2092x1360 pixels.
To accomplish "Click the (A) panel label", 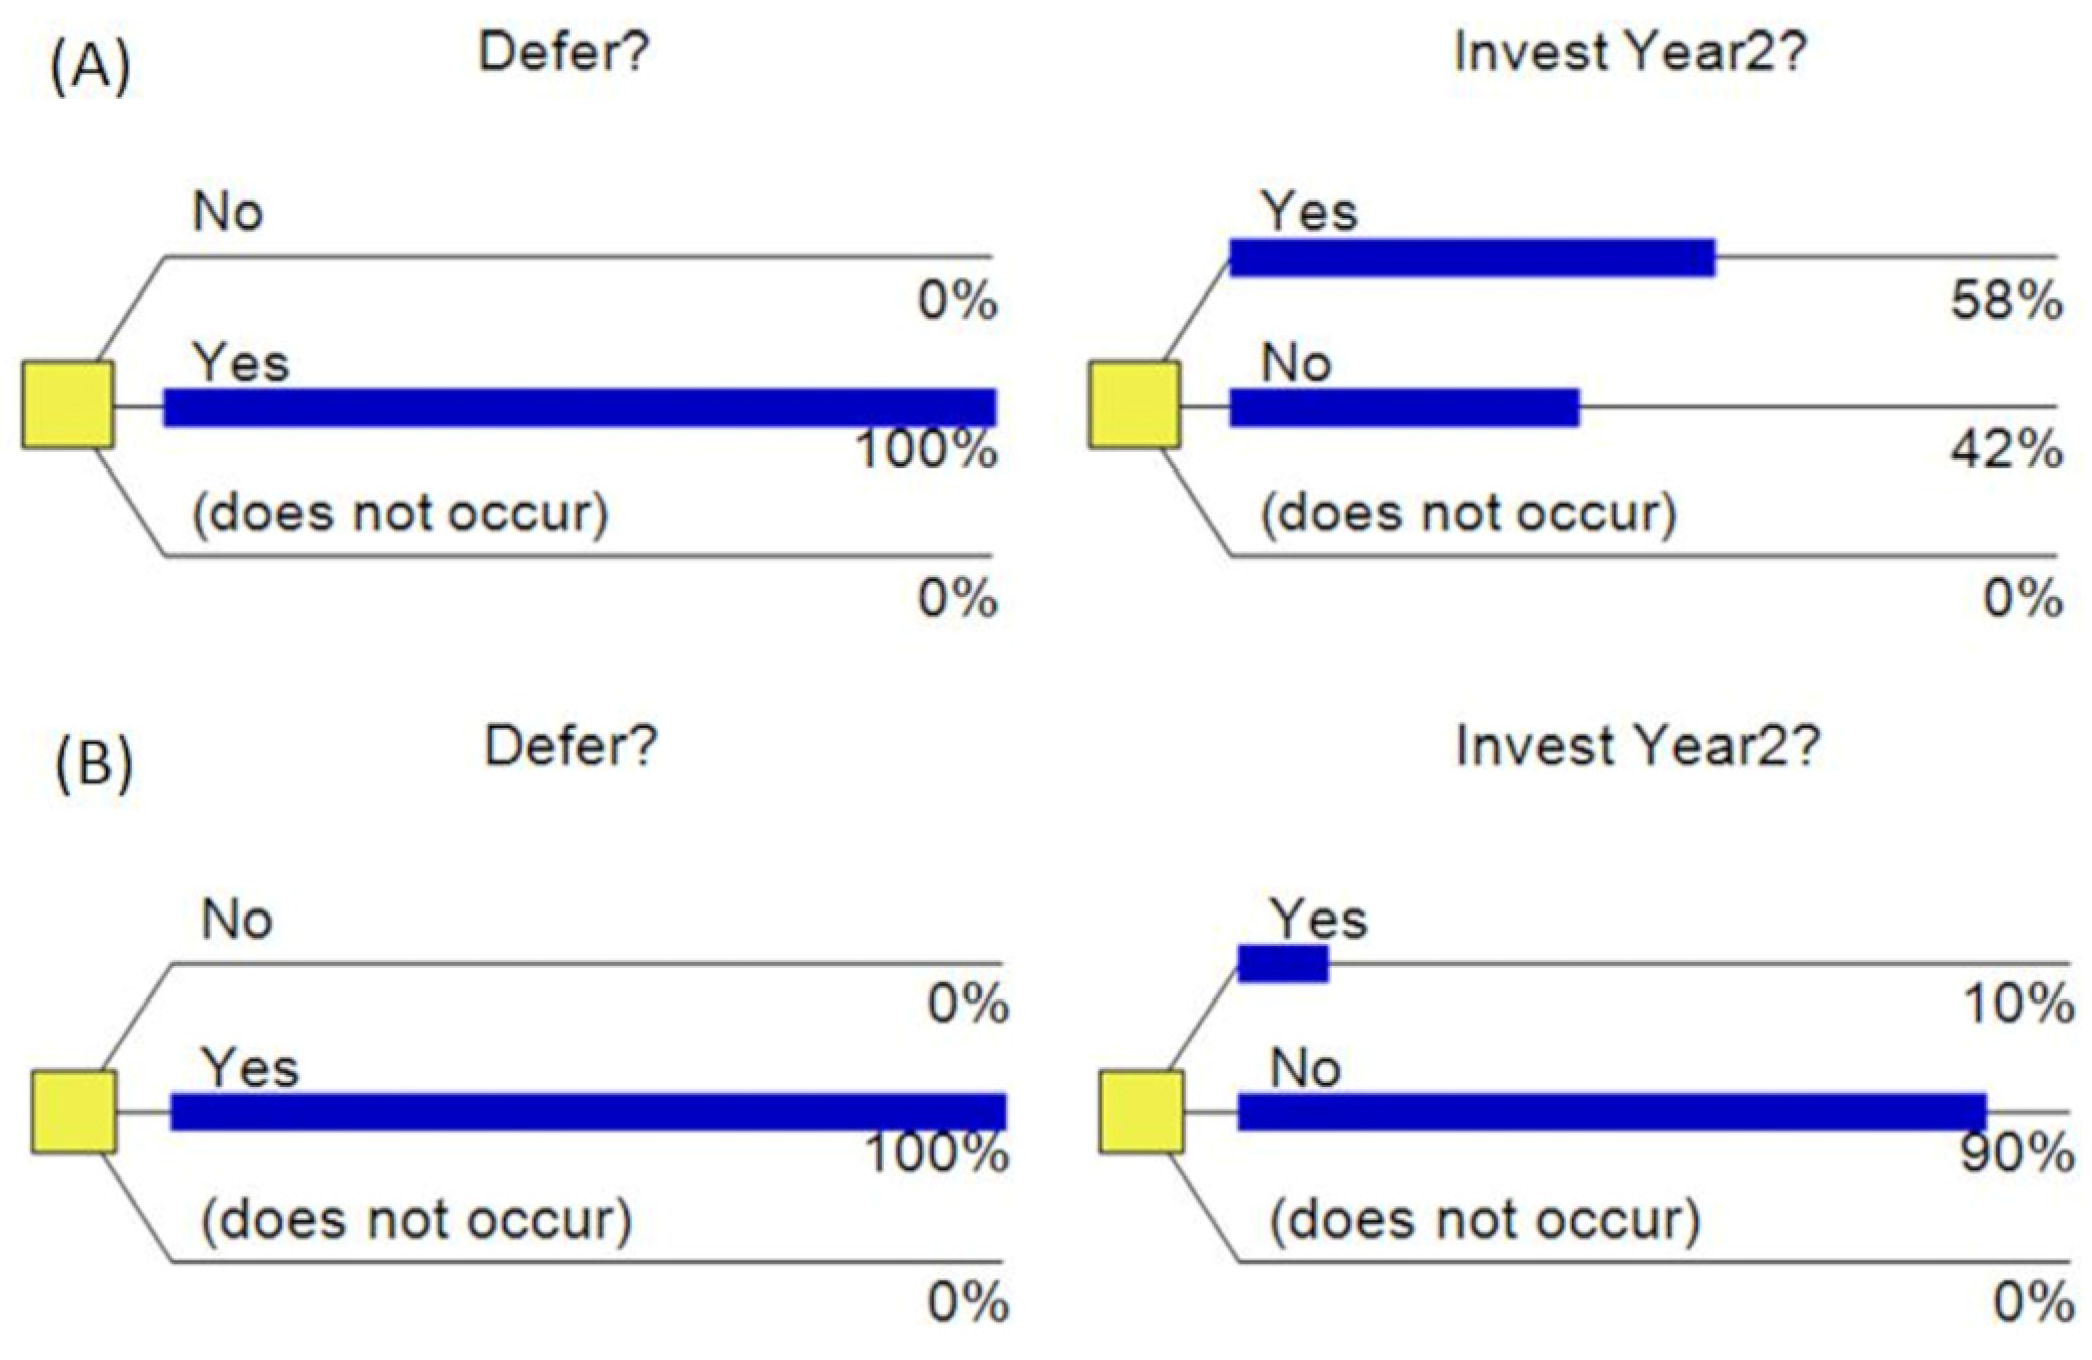I will pos(91,68).
